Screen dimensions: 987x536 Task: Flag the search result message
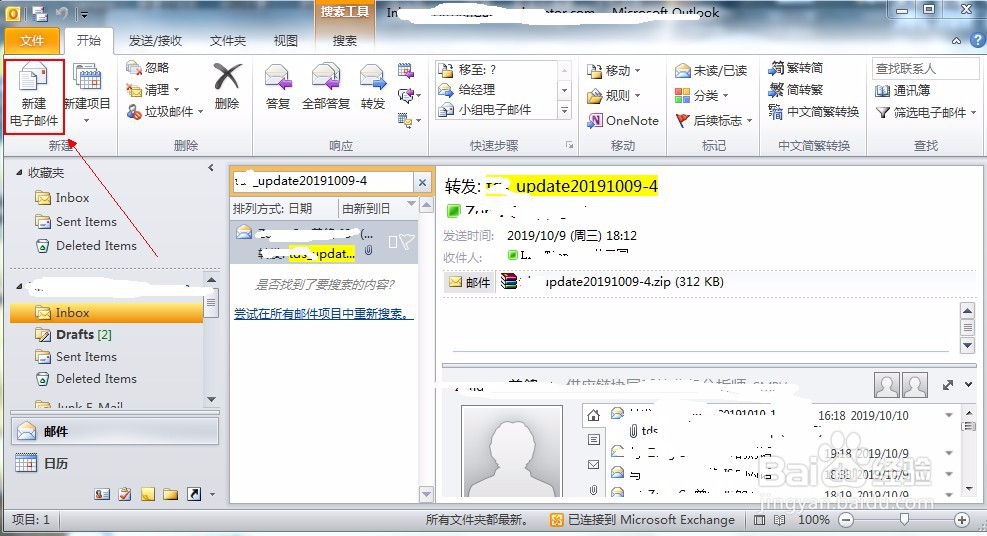pyautogui.click(x=407, y=242)
